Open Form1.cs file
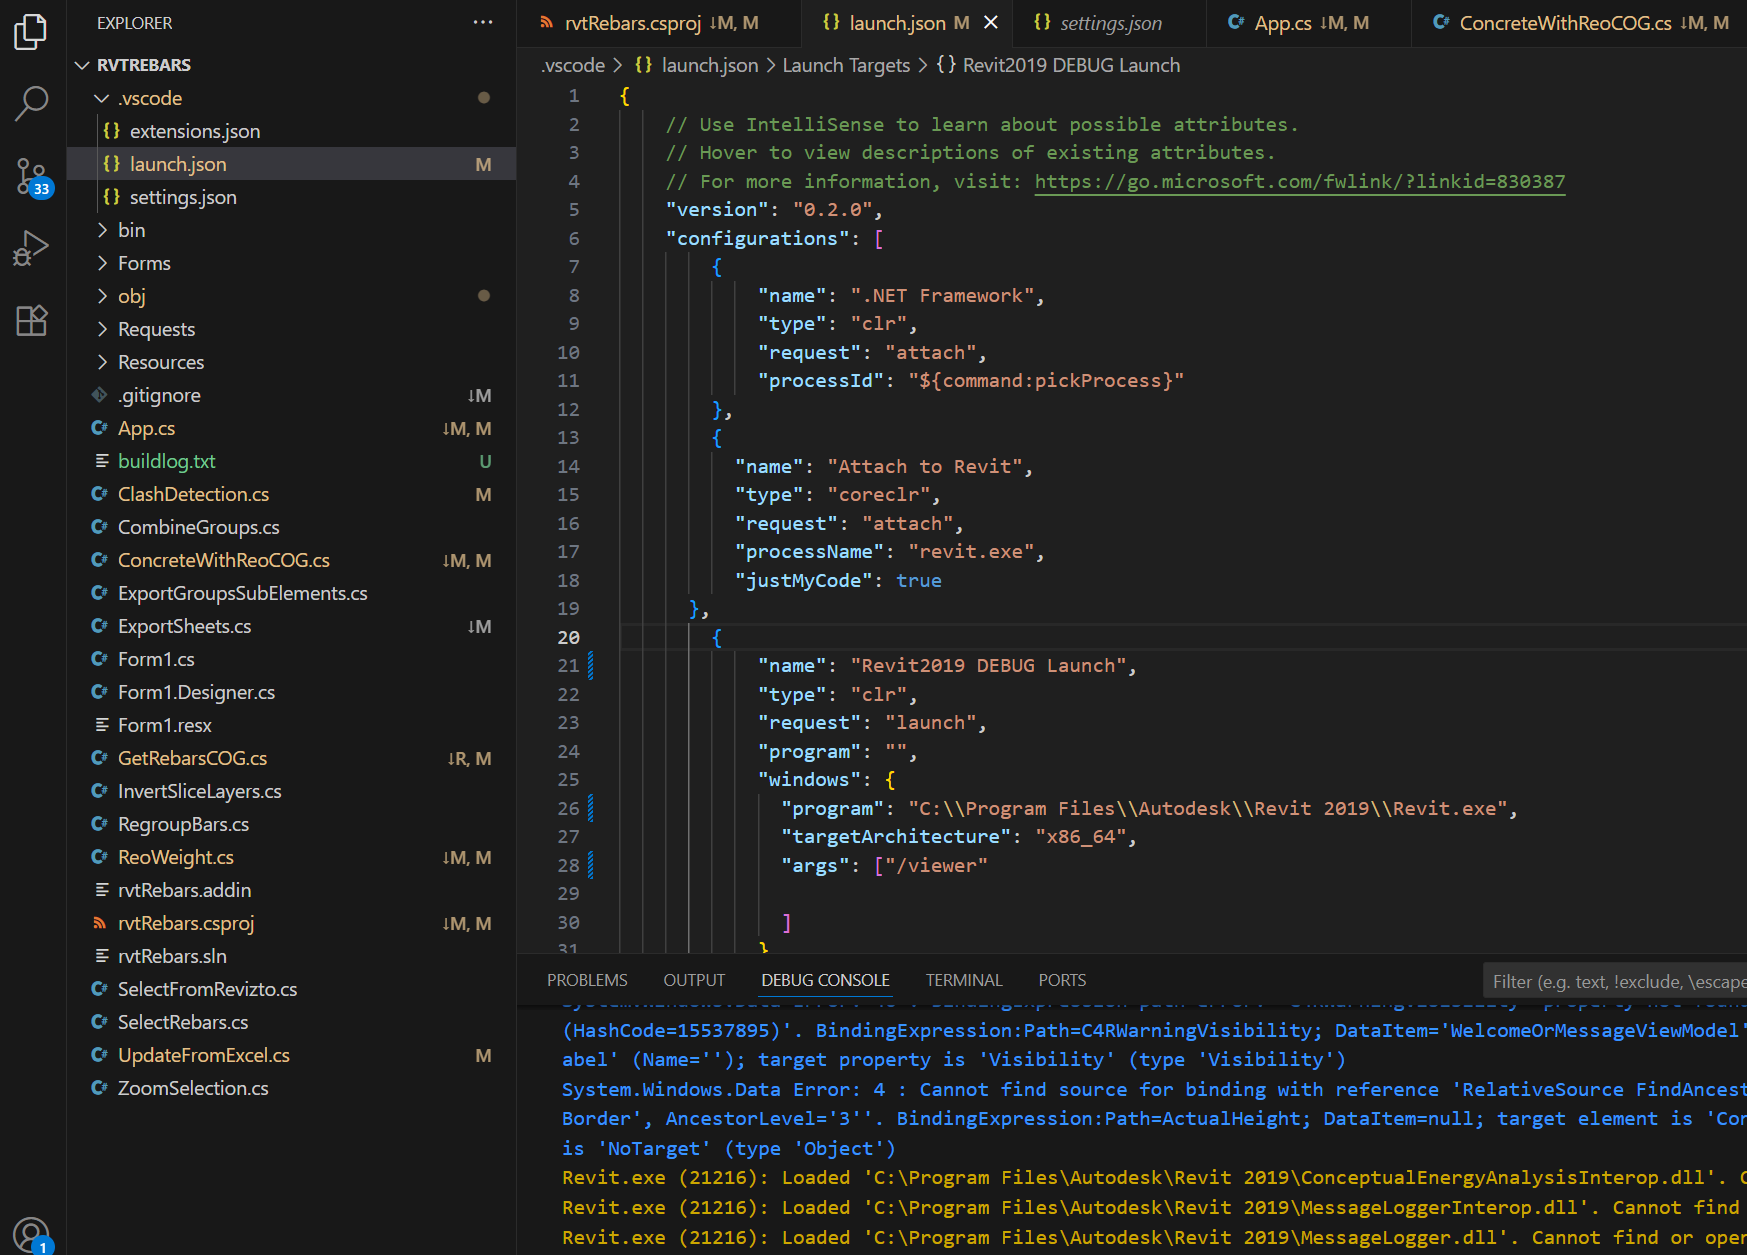Viewport: 1747px width, 1255px height. pos(291,659)
